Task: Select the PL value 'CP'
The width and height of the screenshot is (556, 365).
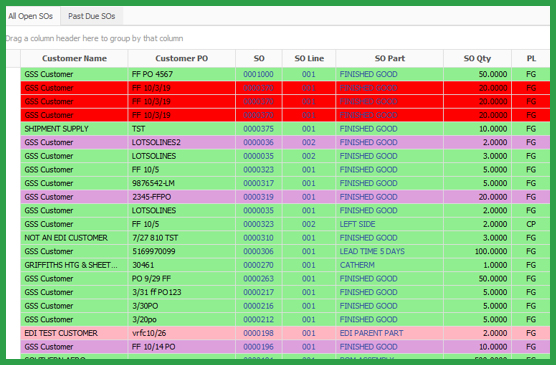Action: [x=531, y=224]
